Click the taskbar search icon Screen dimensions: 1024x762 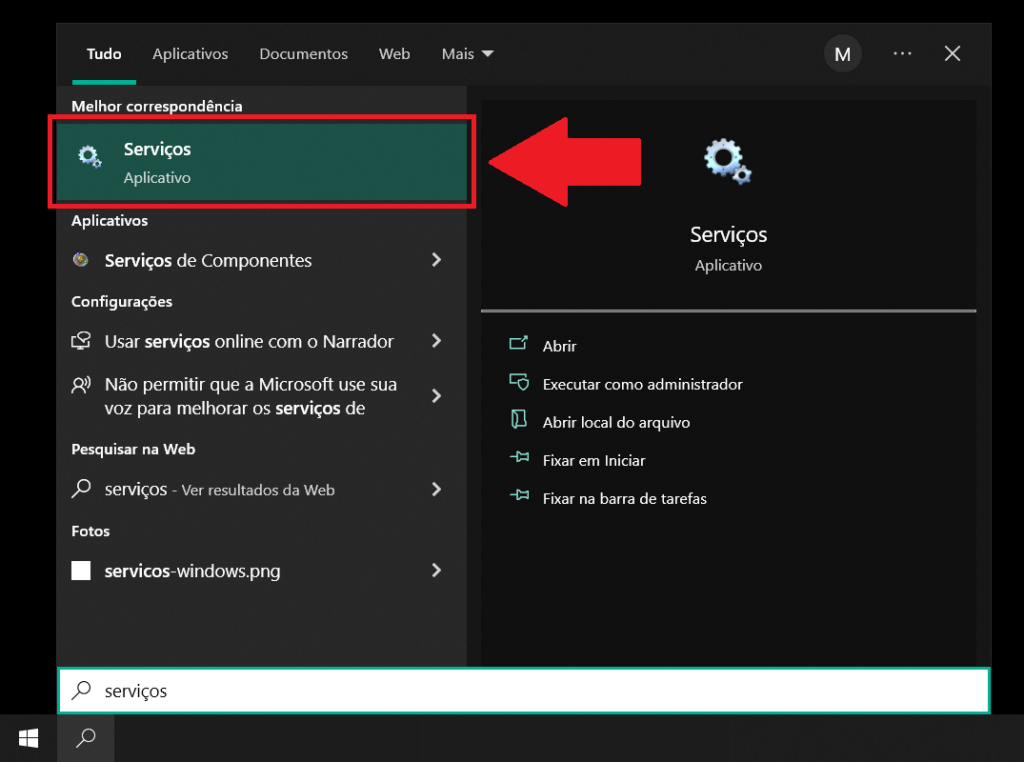(x=86, y=738)
